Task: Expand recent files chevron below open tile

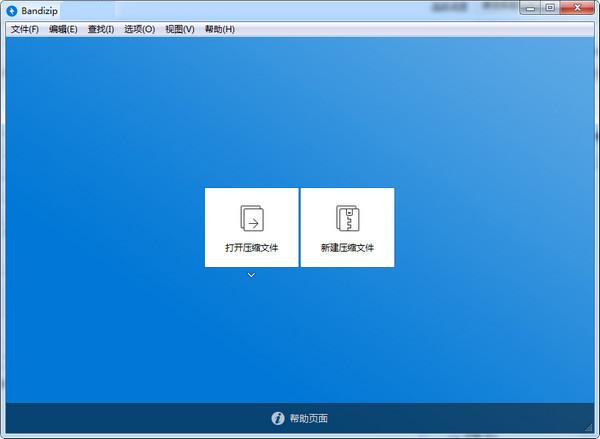Action: coord(251,275)
